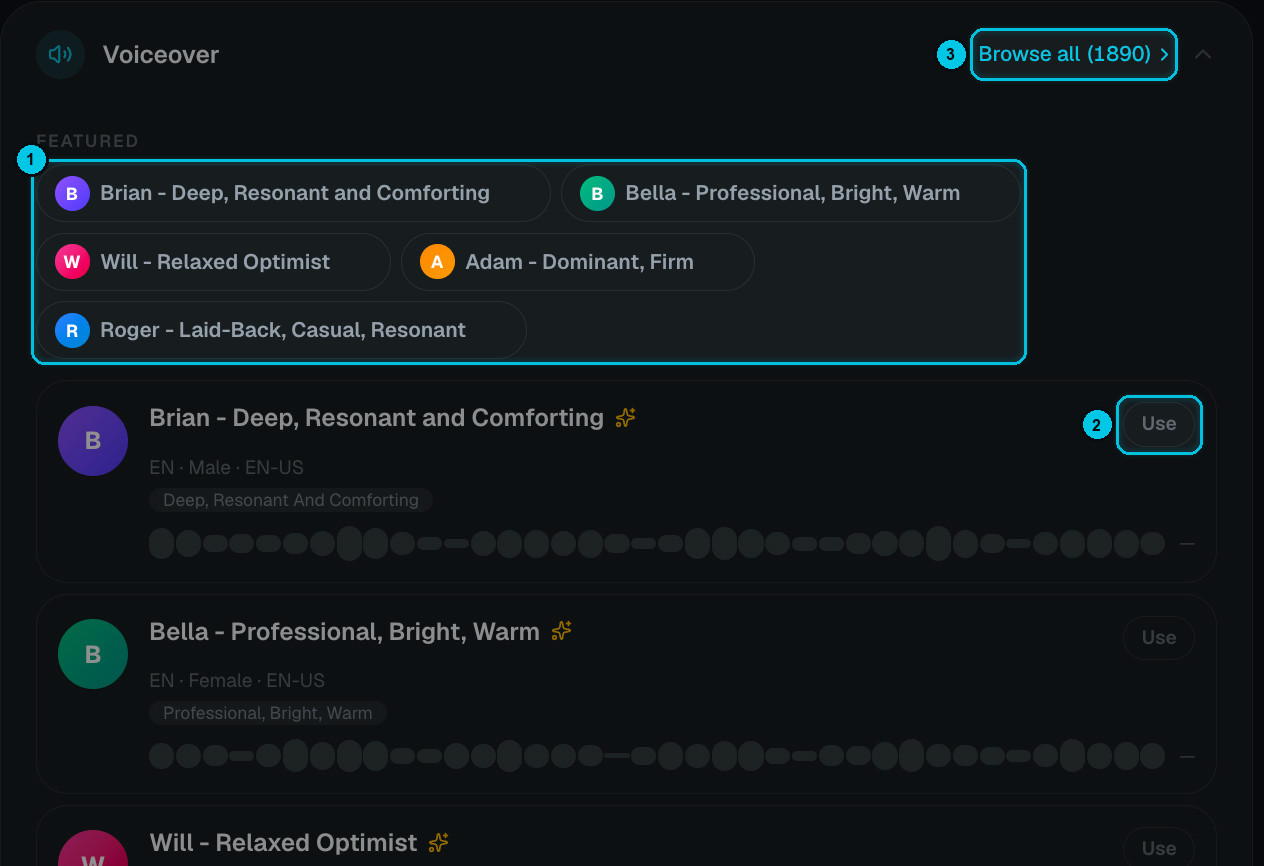Use the Bella voice
Screen dimensions: 1264x866
coord(1159,638)
